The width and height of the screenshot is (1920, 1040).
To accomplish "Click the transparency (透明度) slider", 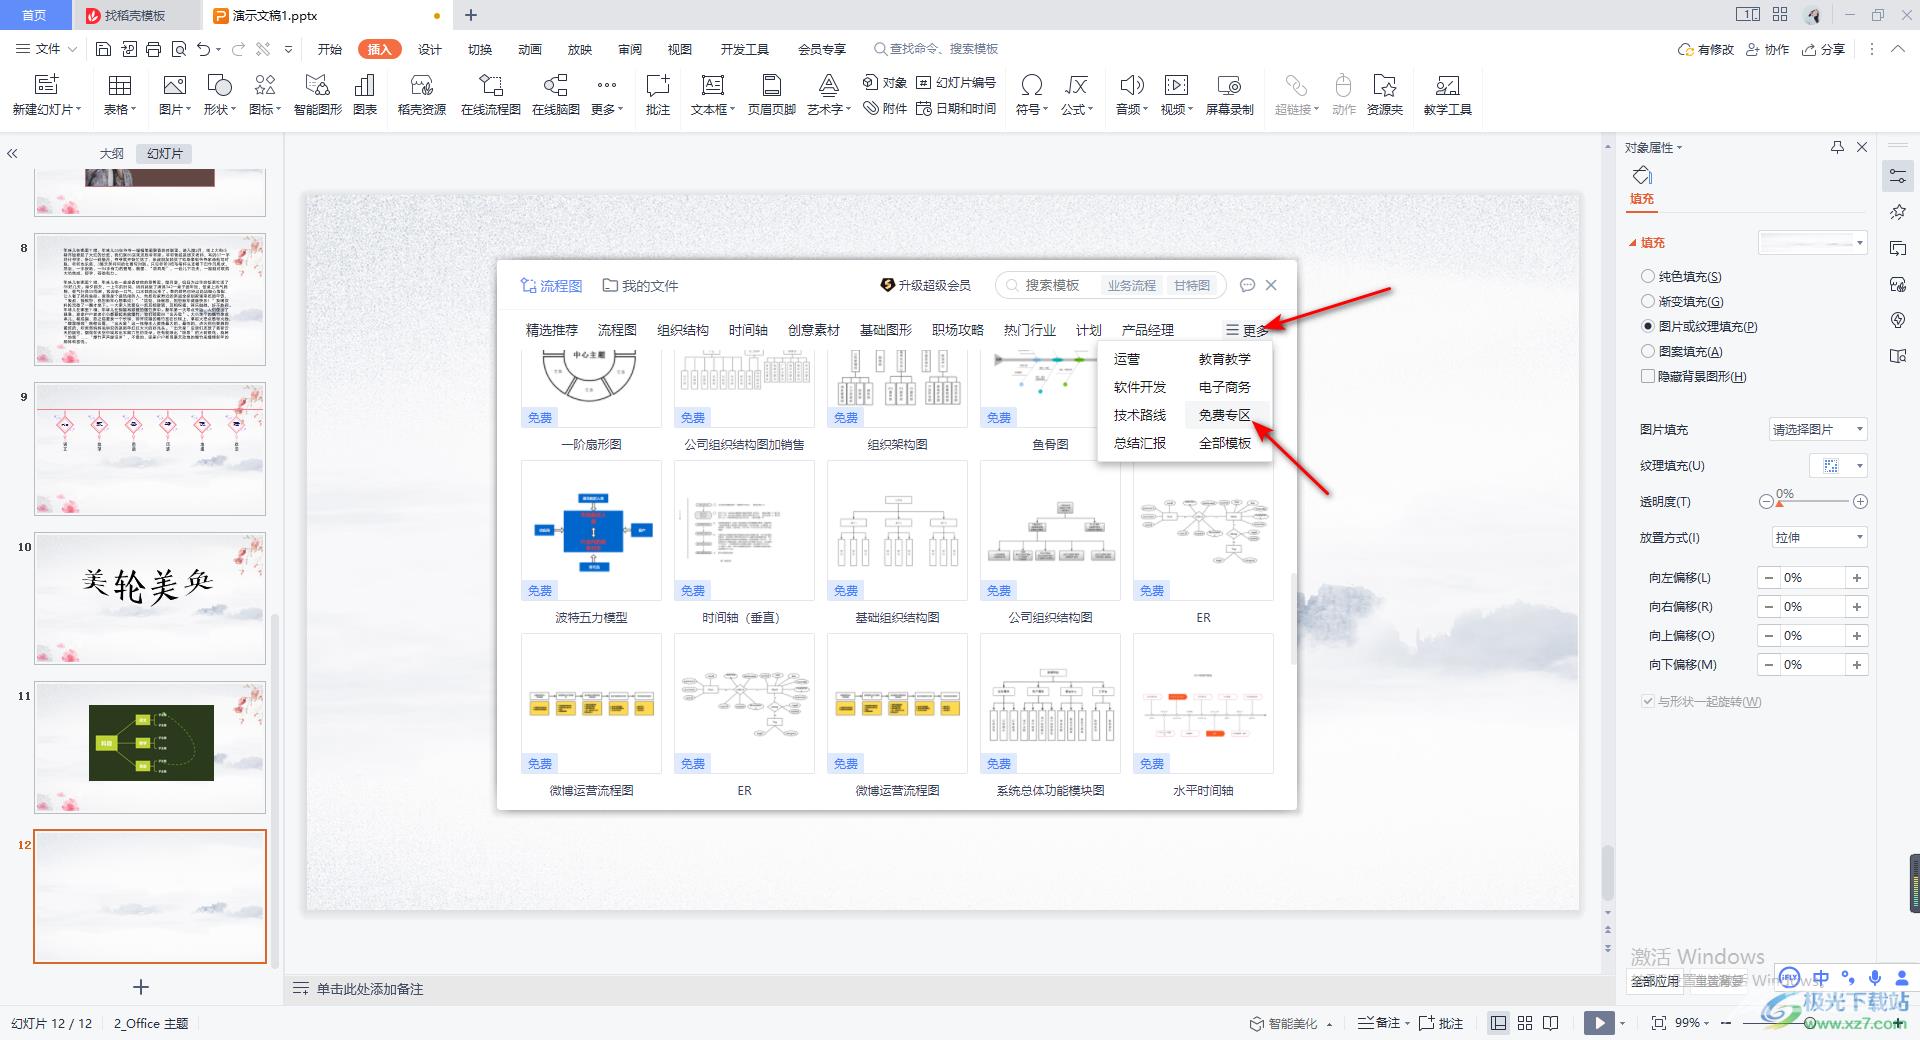I will tap(1813, 502).
